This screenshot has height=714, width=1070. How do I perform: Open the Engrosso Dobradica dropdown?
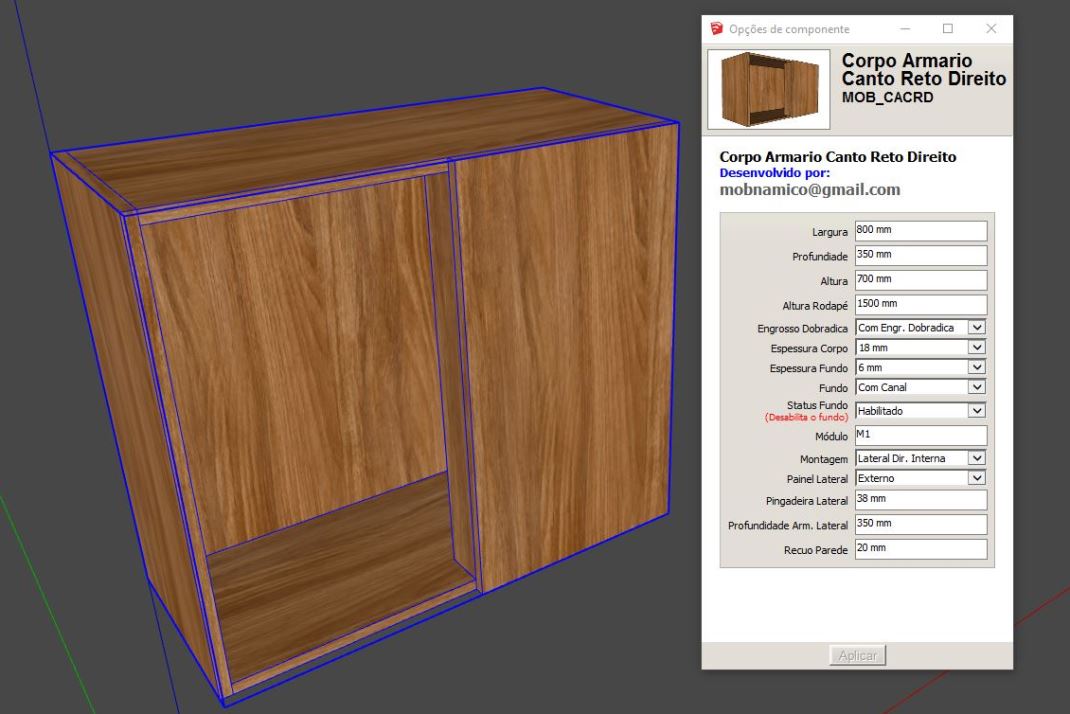click(x=977, y=327)
